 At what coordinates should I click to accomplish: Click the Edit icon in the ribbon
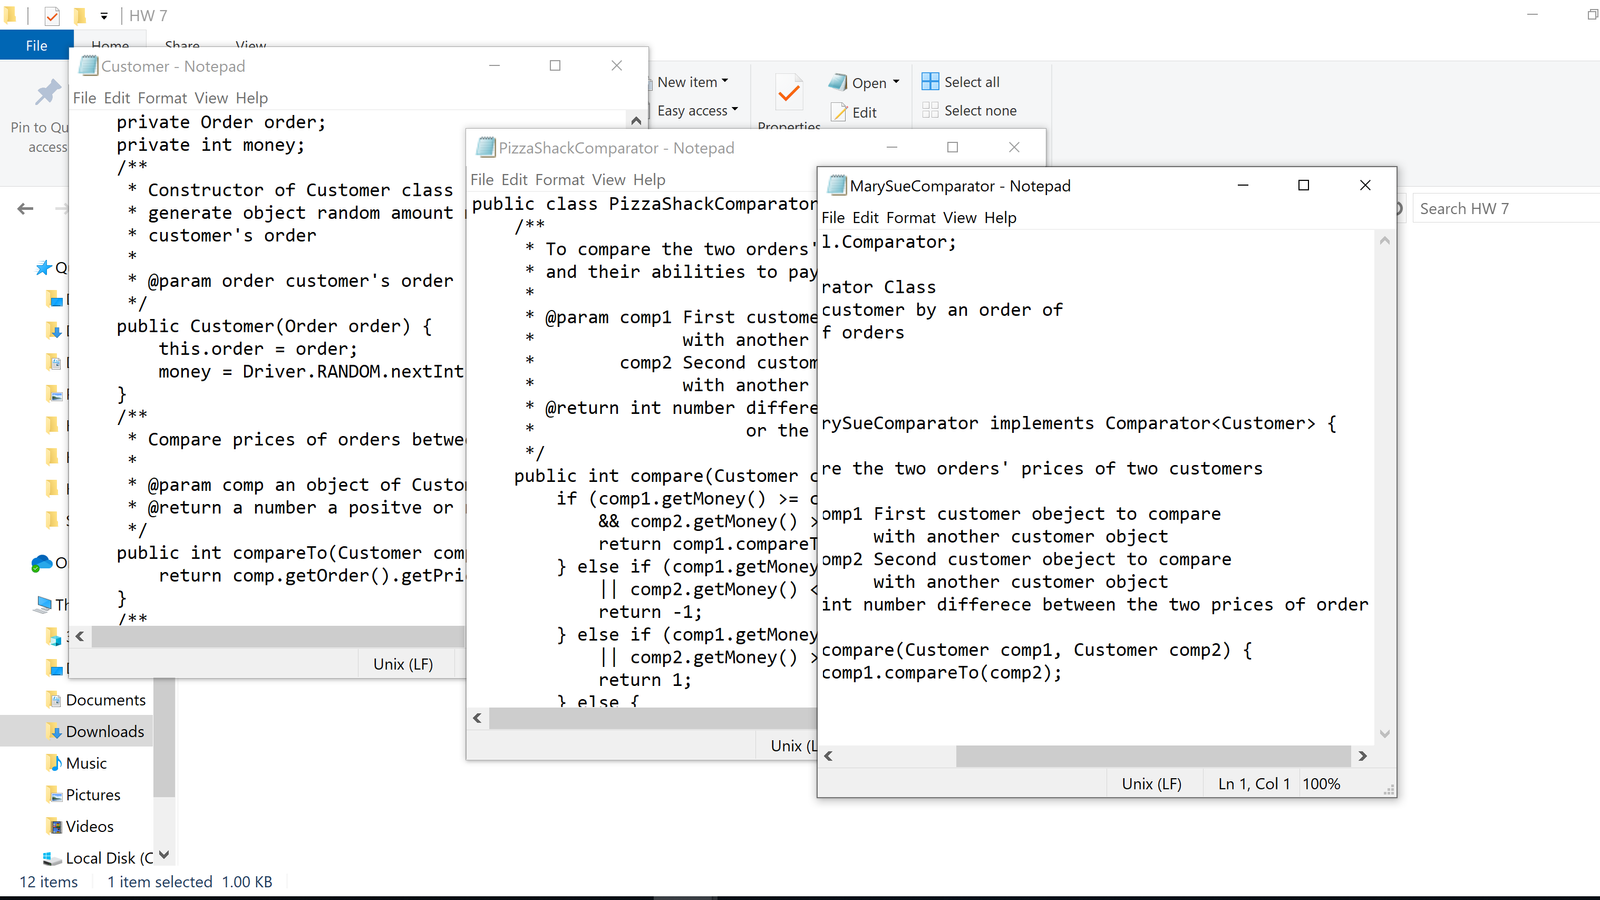tap(839, 113)
